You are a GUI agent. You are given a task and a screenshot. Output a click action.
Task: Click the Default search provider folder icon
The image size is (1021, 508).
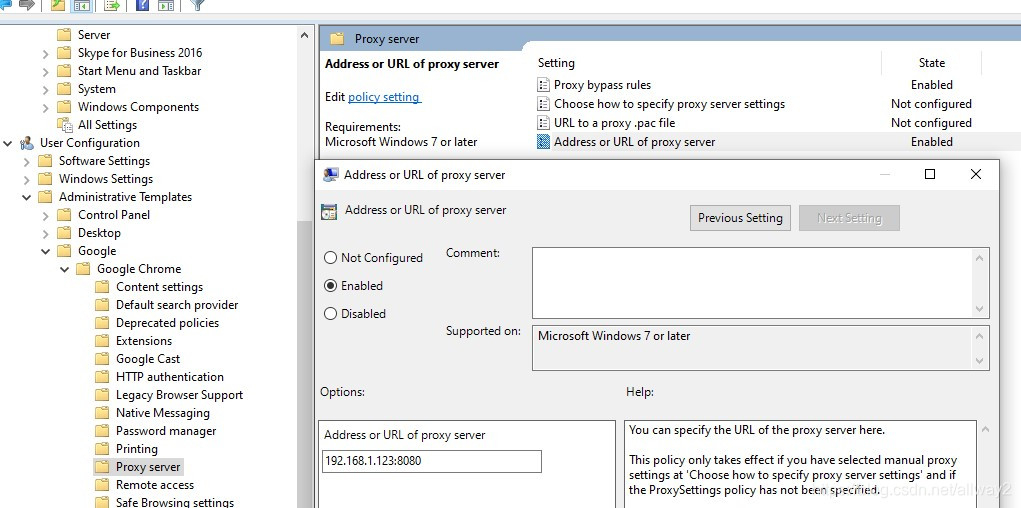click(102, 305)
